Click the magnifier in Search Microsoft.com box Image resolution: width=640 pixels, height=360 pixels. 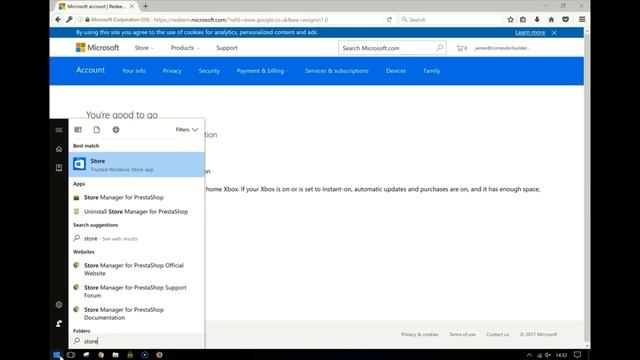pos(440,48)
